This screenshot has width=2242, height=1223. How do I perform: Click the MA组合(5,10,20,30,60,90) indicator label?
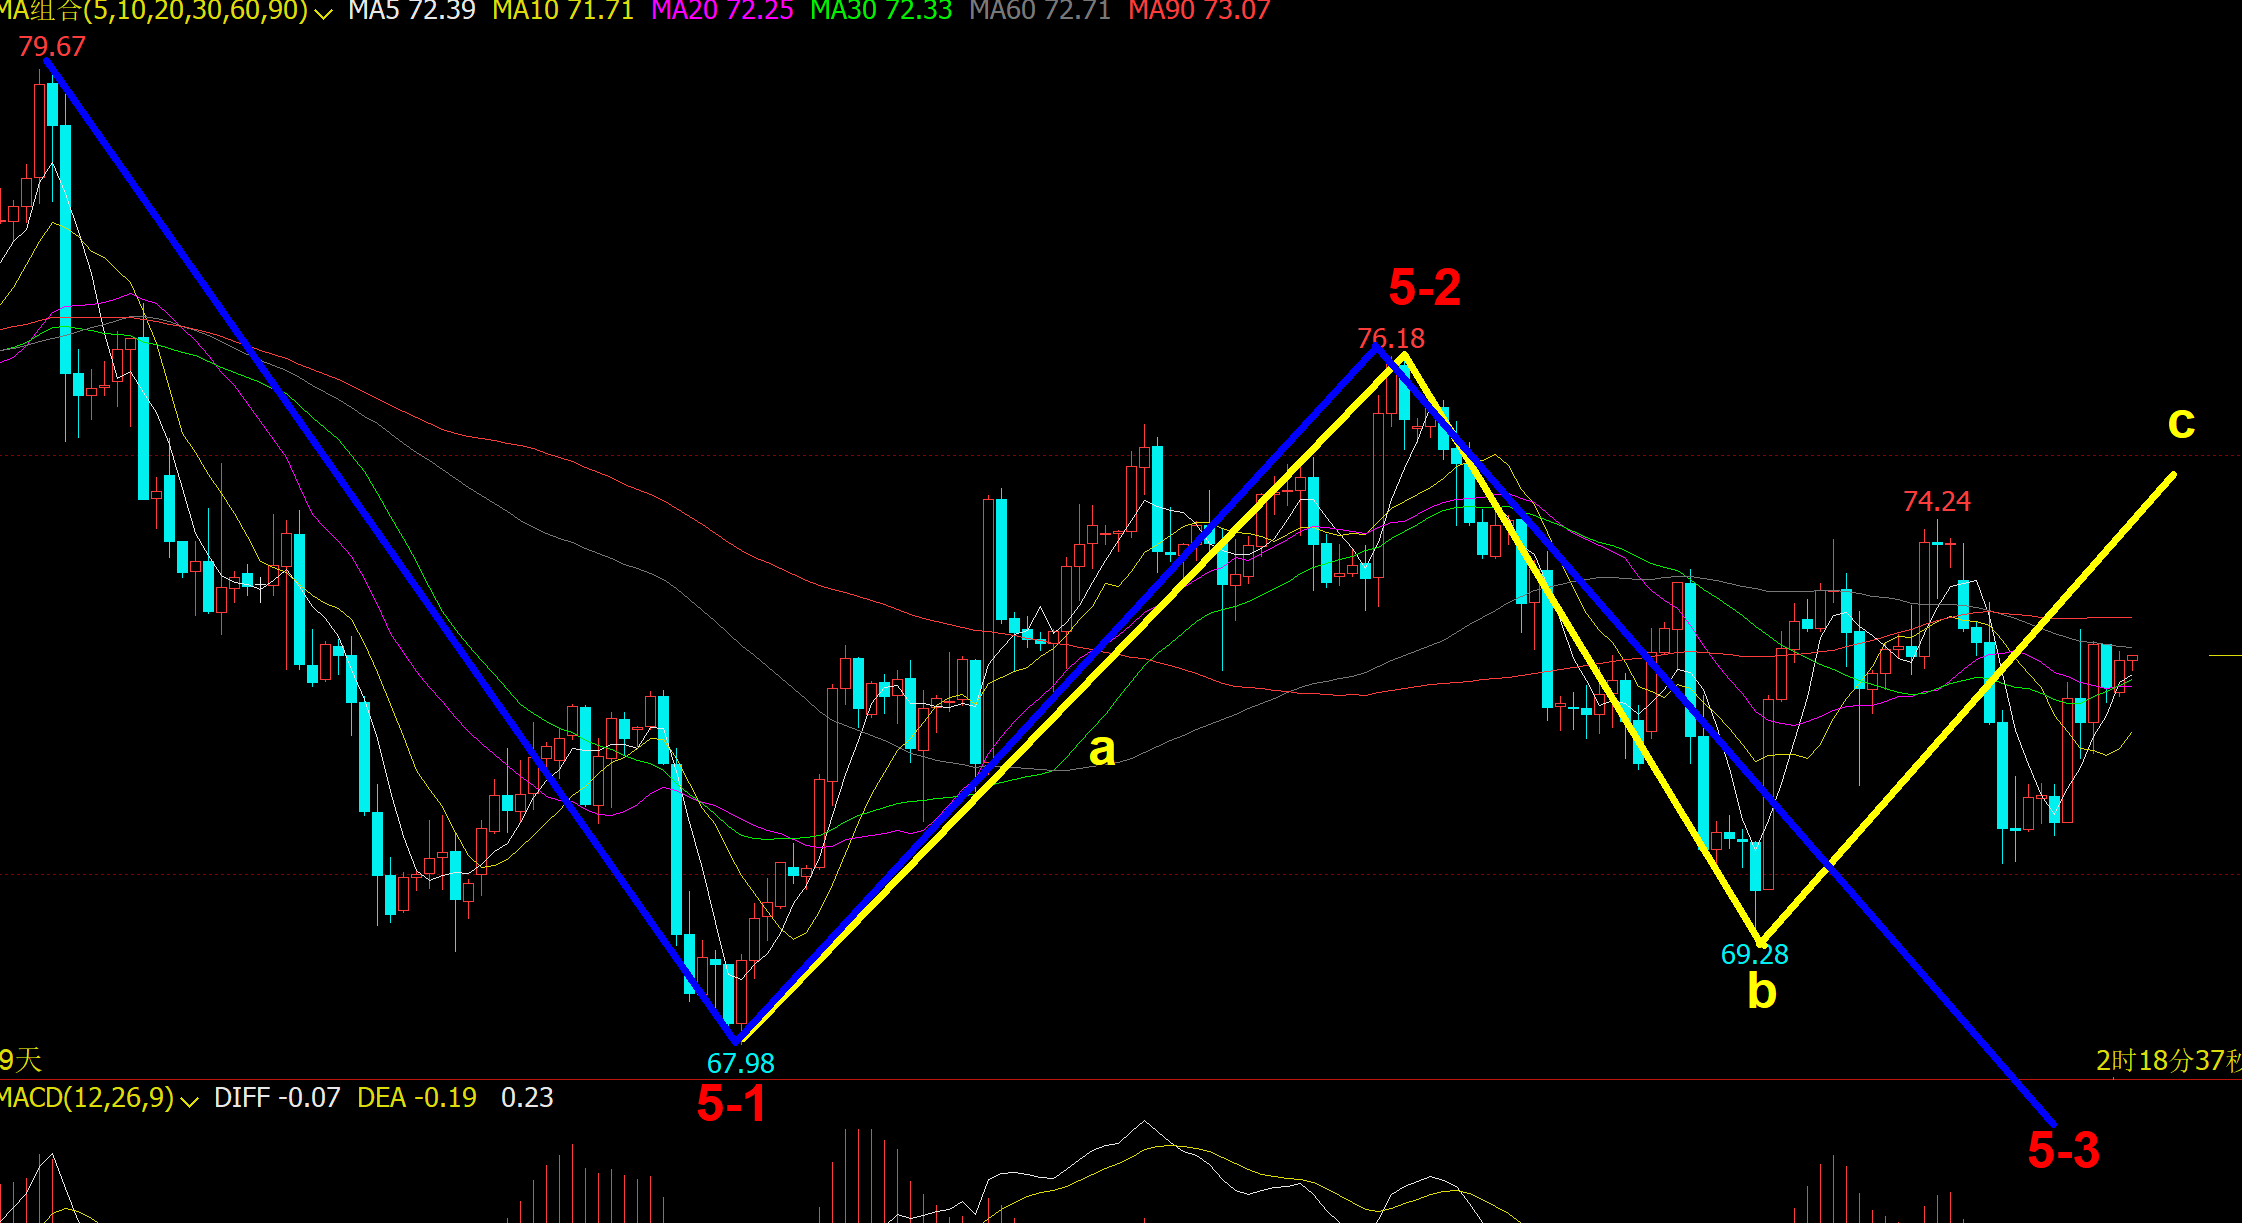click(154, 11)
